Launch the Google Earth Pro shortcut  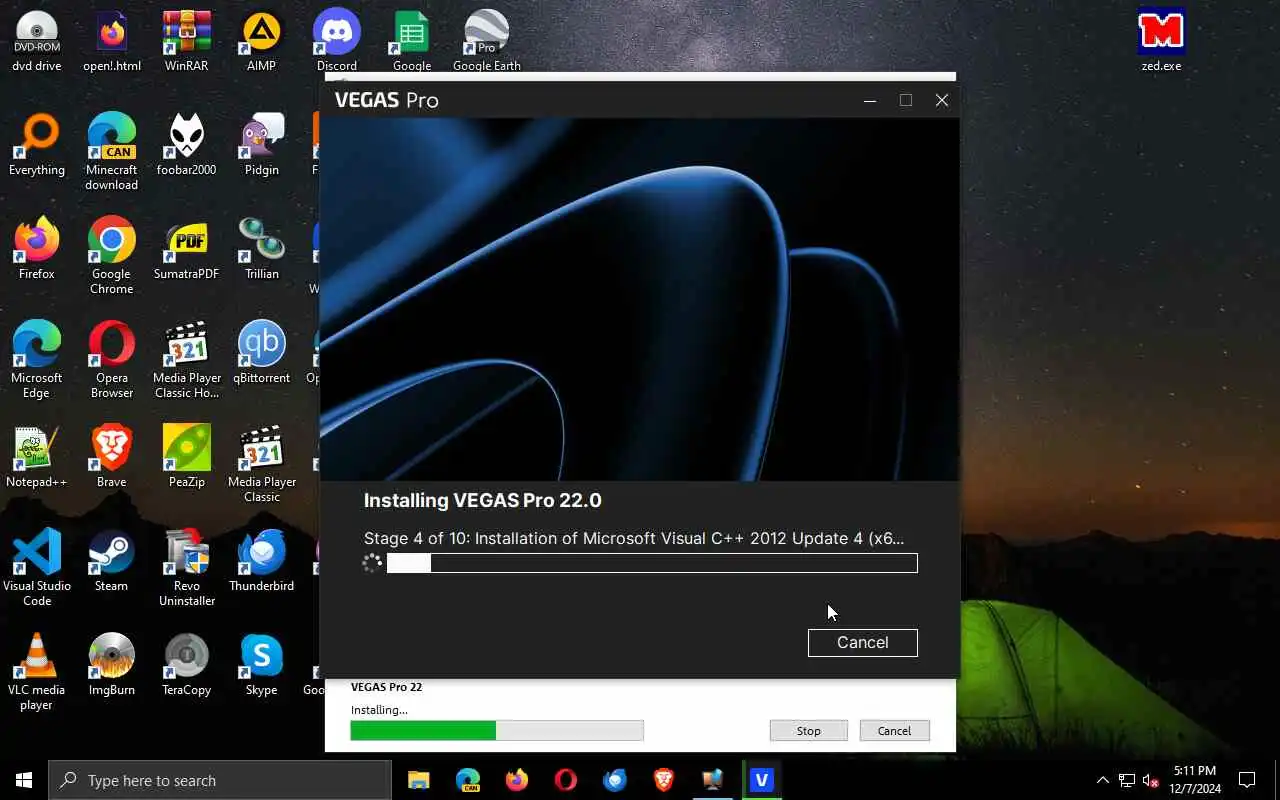[487, 41]
